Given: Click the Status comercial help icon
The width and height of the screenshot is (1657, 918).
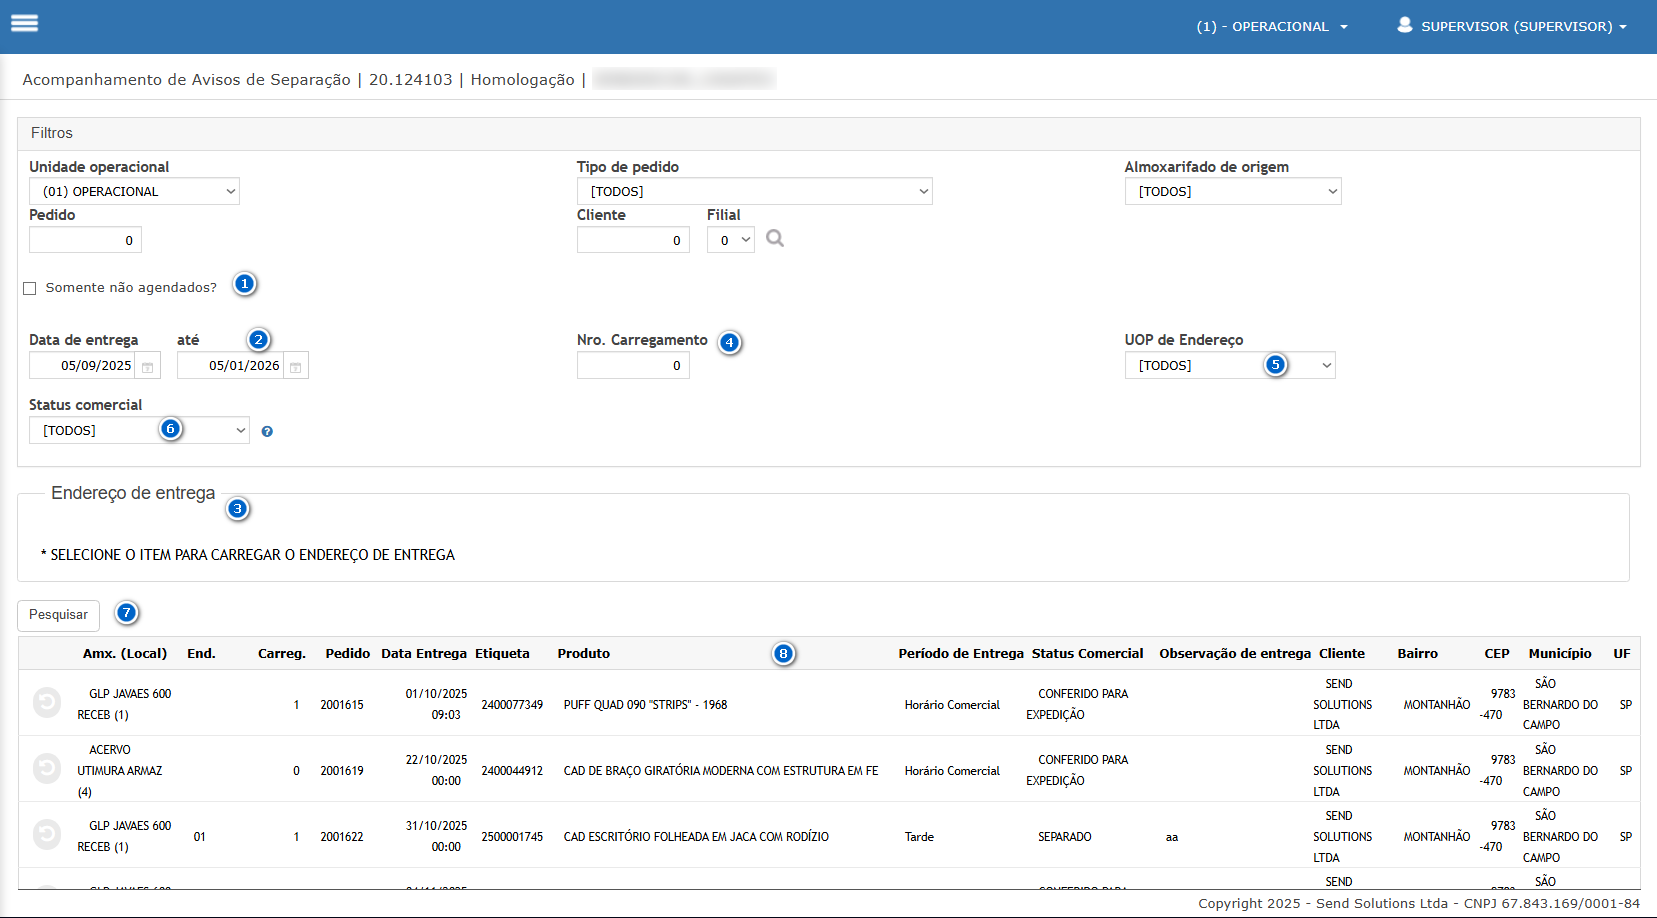Looking at the screenshot, I should [x=267, y=432].
